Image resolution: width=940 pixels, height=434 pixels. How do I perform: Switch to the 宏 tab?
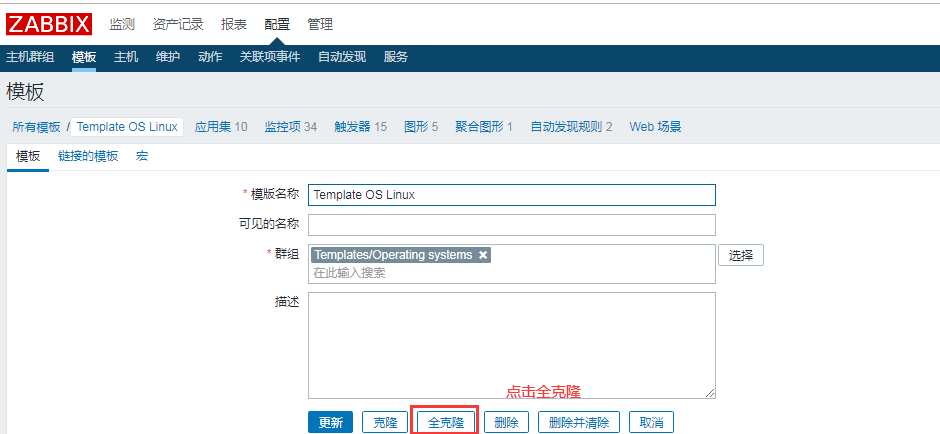click(142, 156)
